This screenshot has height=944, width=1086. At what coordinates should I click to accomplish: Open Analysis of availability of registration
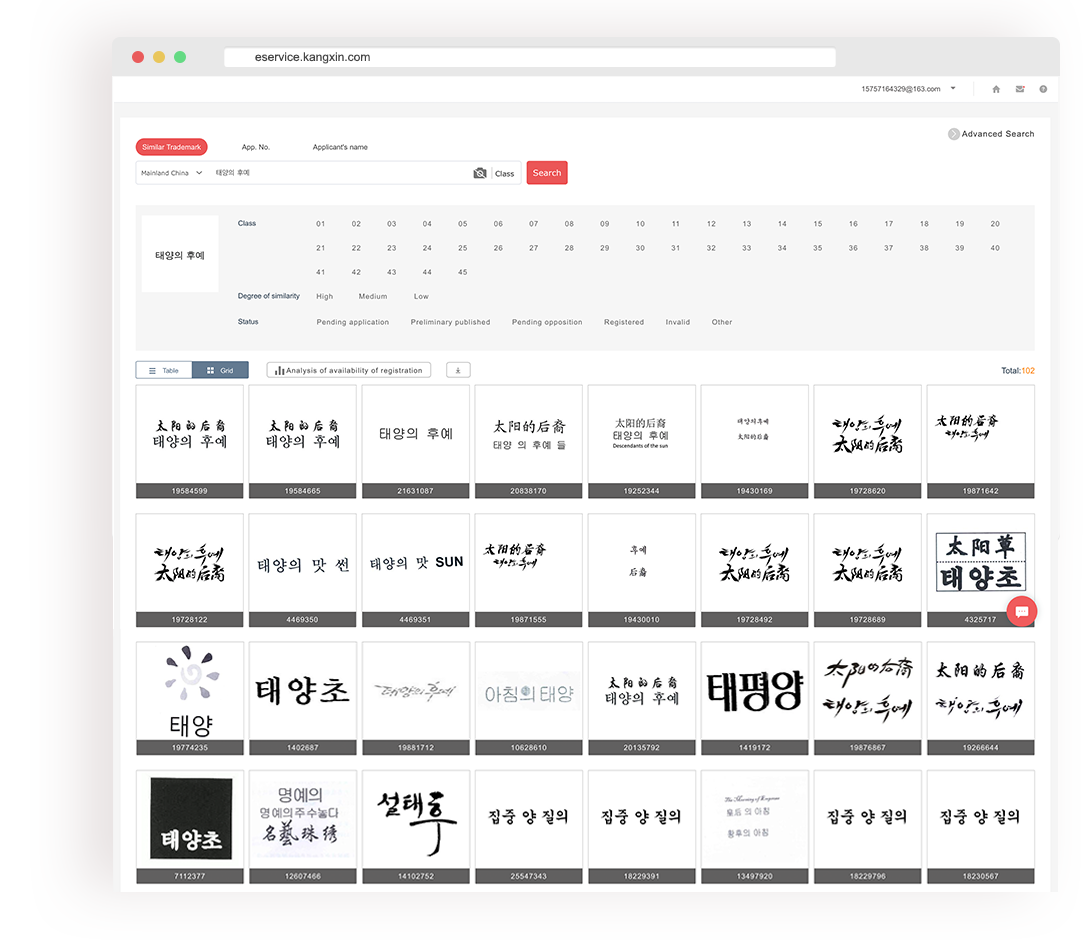[349, 370]
